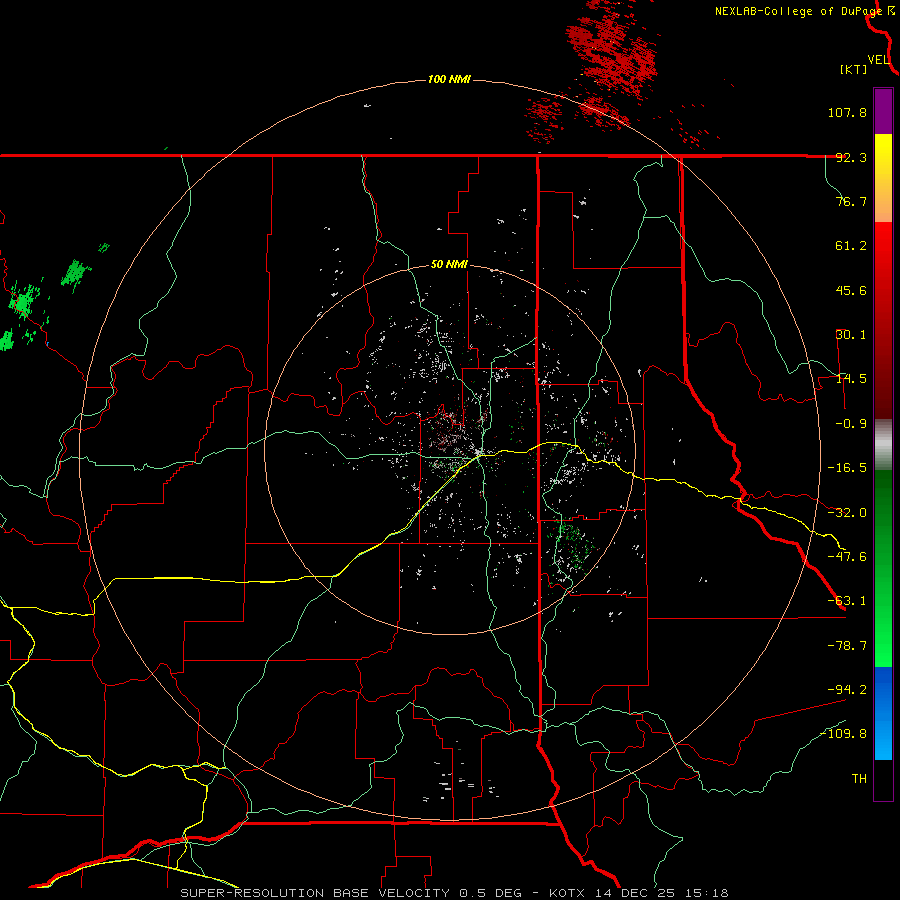Click the NEXLAB-College of DuPage label

798,11
